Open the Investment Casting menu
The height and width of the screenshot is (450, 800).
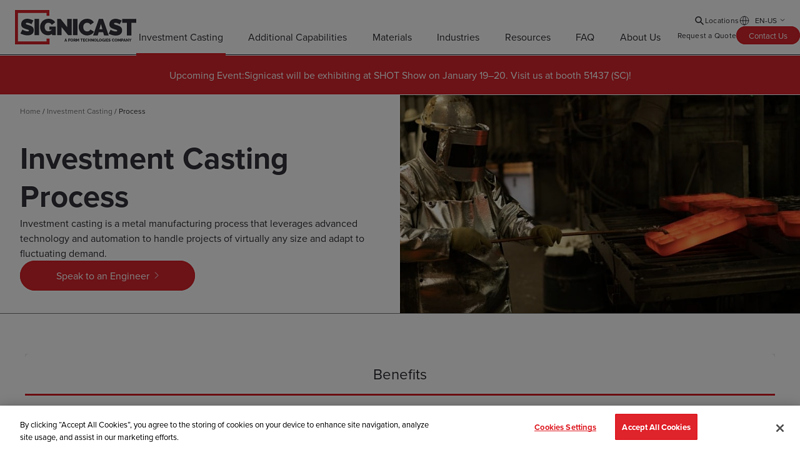[181, 37]
